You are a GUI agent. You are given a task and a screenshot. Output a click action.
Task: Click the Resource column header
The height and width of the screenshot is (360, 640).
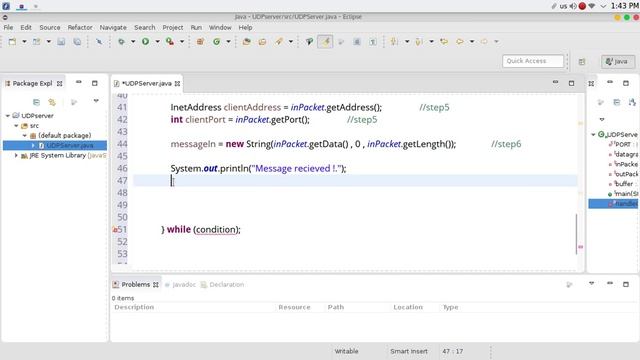294,307
